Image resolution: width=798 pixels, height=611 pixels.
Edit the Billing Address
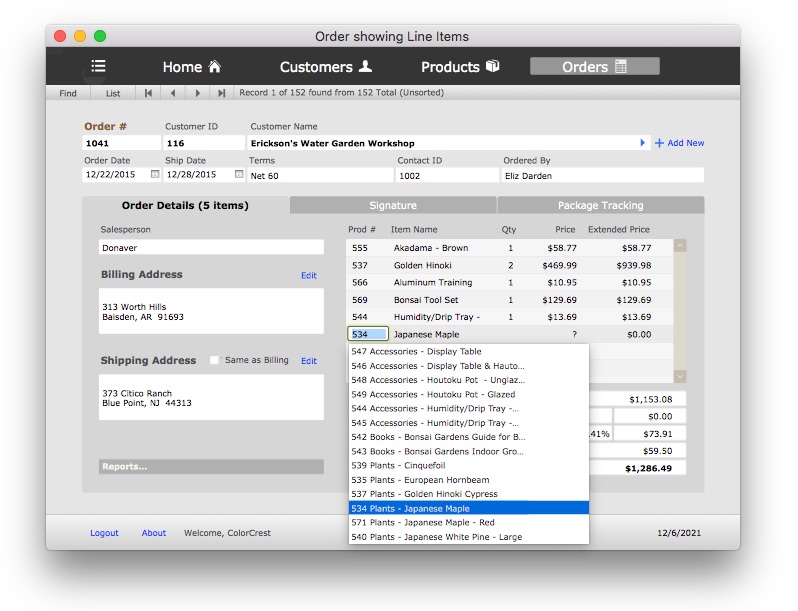[308, 275]
